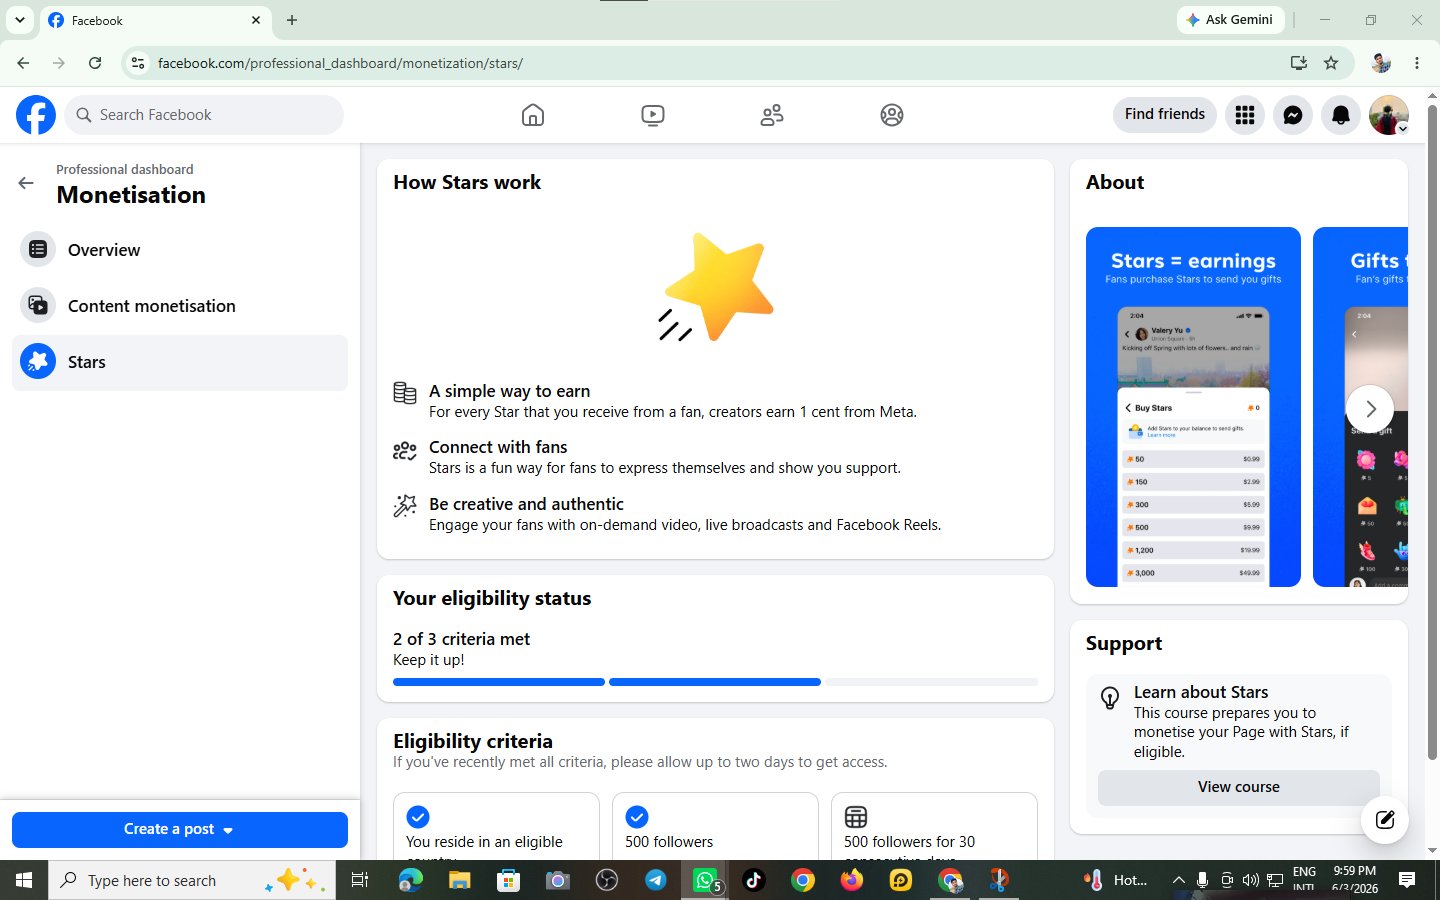1440x900 pixels.
Task: Click the Find friends button
Action: tap(1165, 114)
